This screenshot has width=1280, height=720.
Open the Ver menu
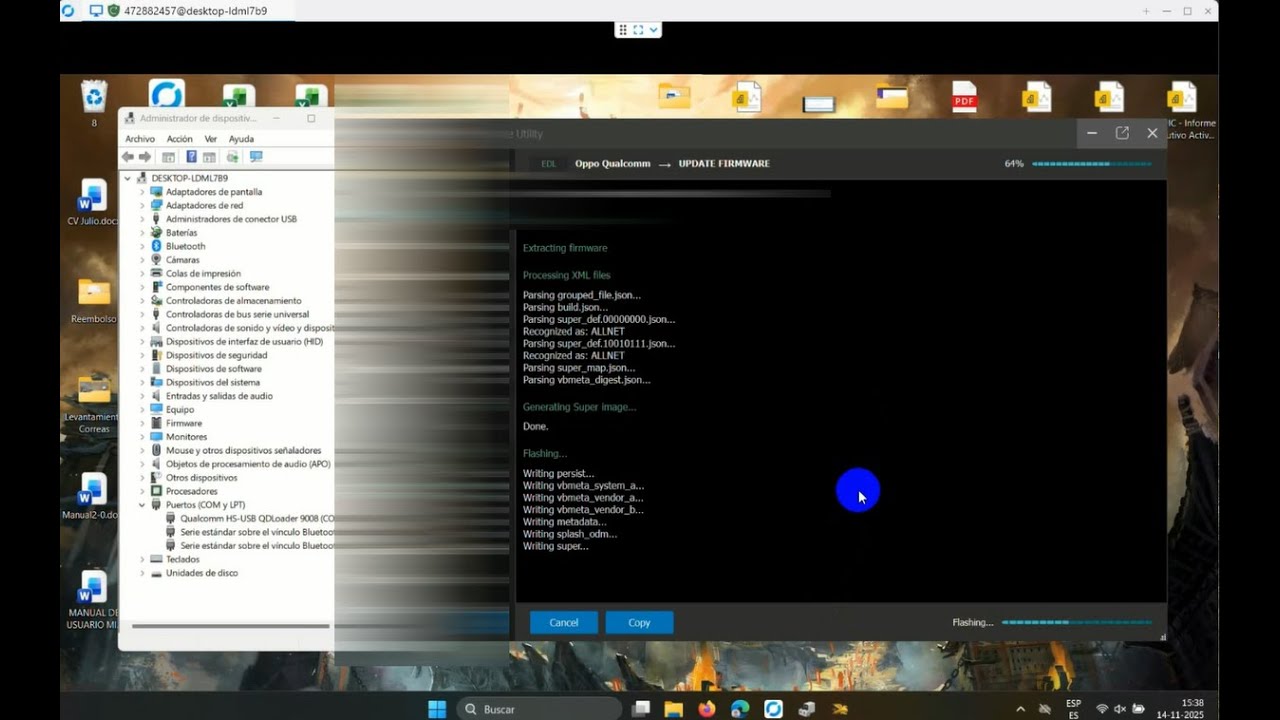(210, 139)
